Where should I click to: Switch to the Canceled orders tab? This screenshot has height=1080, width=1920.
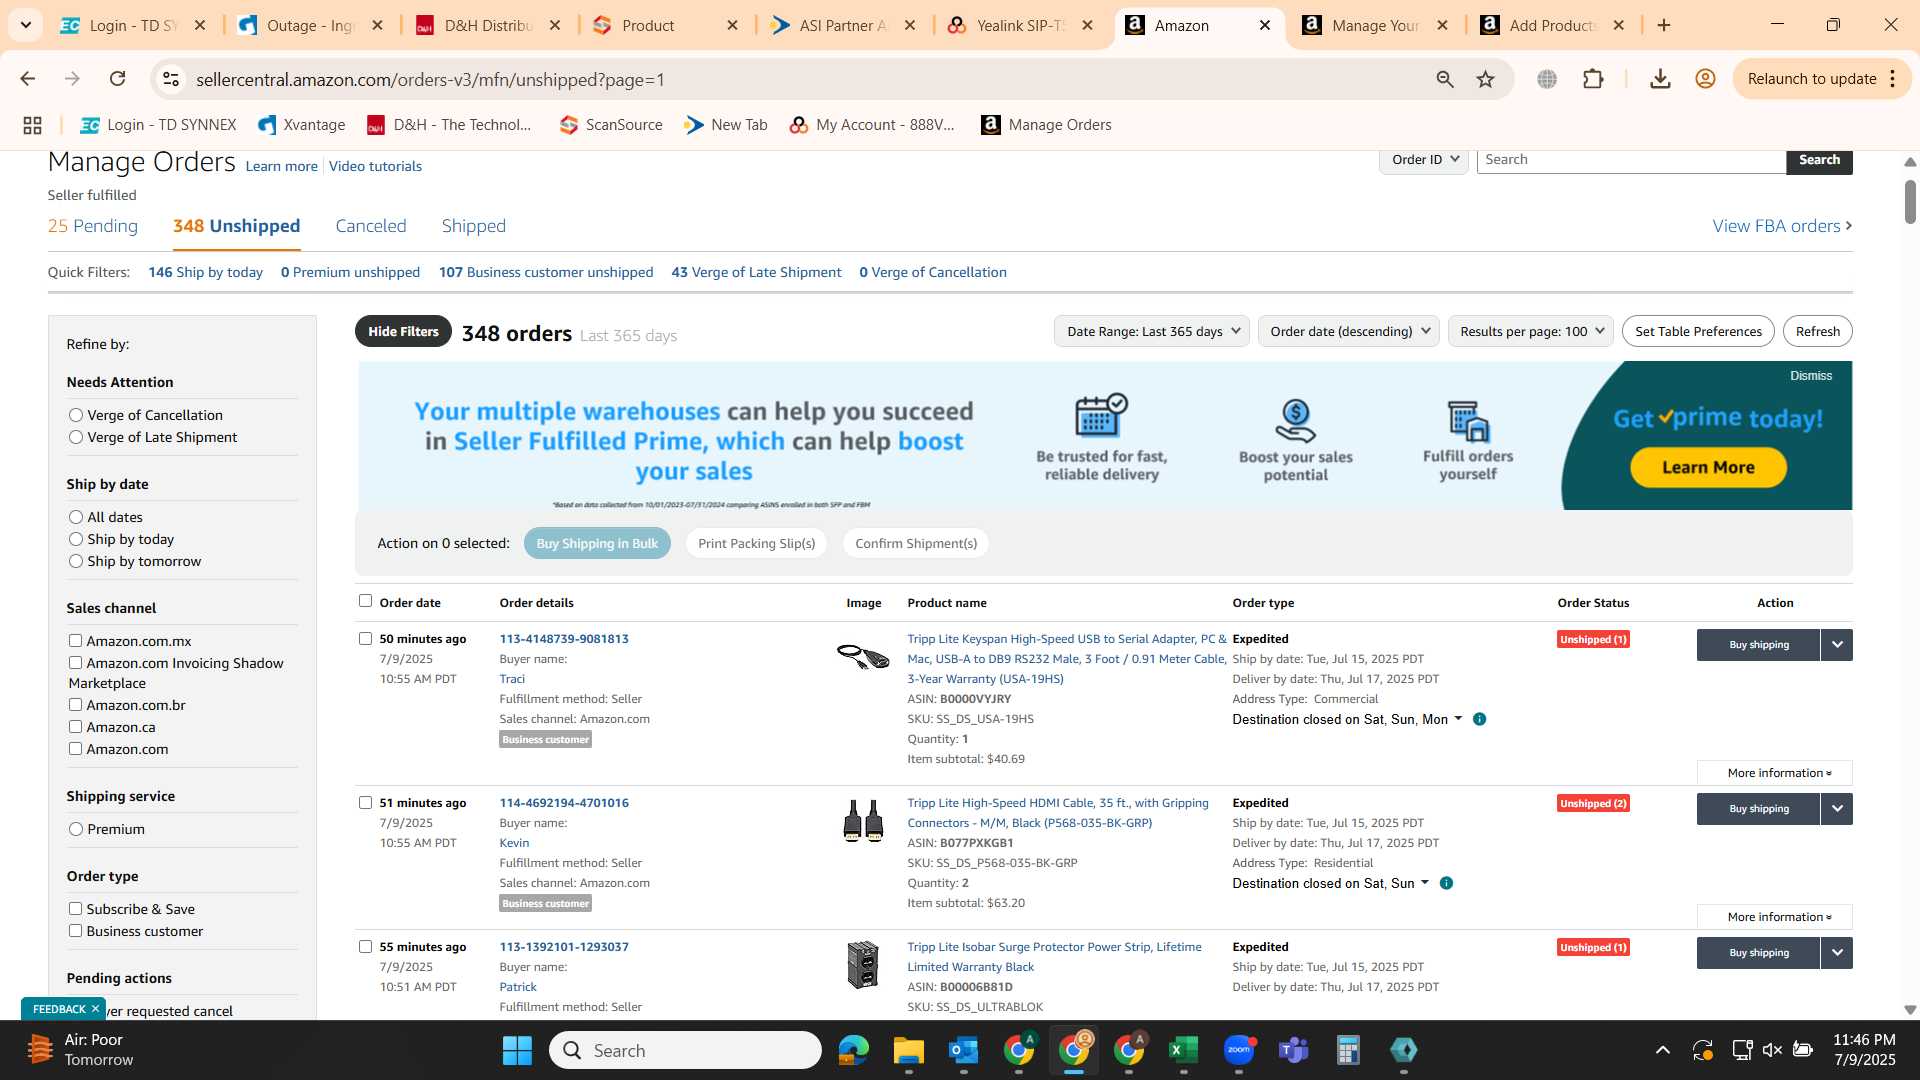(371, 226)
